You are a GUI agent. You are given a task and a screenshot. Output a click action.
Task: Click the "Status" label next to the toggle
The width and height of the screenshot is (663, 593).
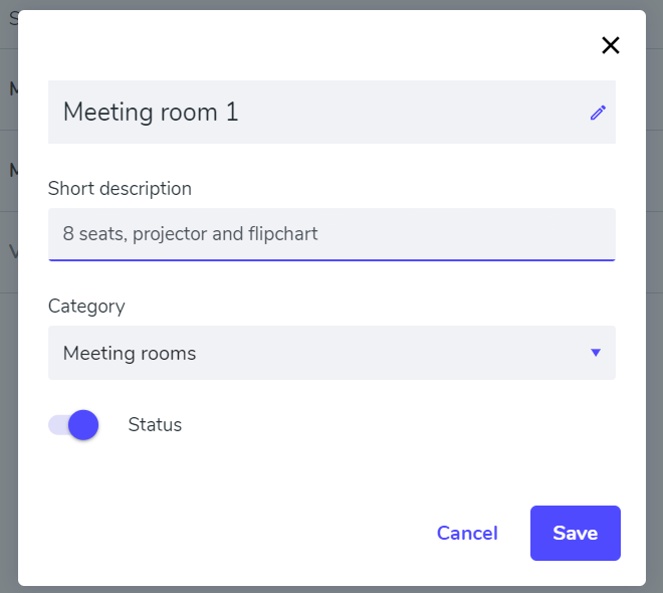[155, 425]
